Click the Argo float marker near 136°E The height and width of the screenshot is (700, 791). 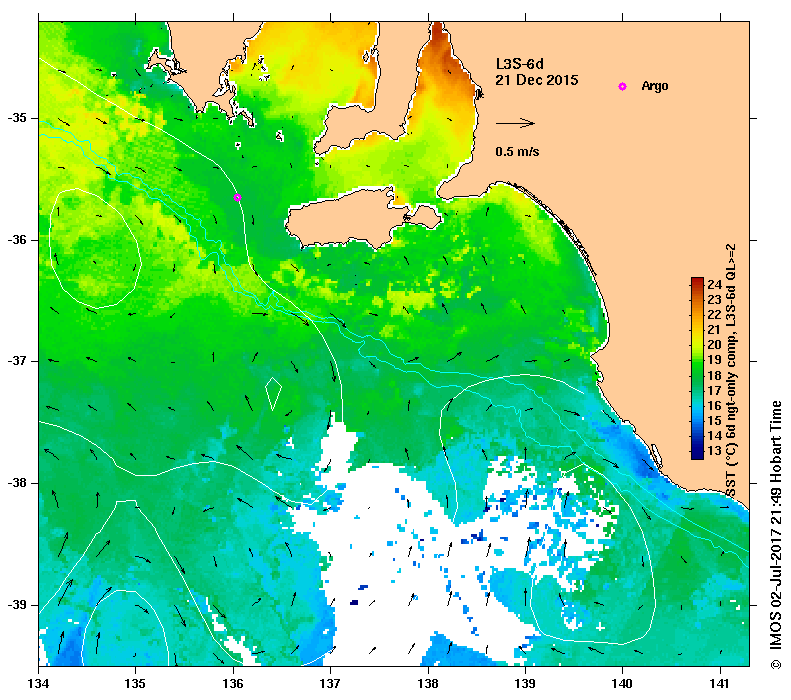tap(237, 197)
